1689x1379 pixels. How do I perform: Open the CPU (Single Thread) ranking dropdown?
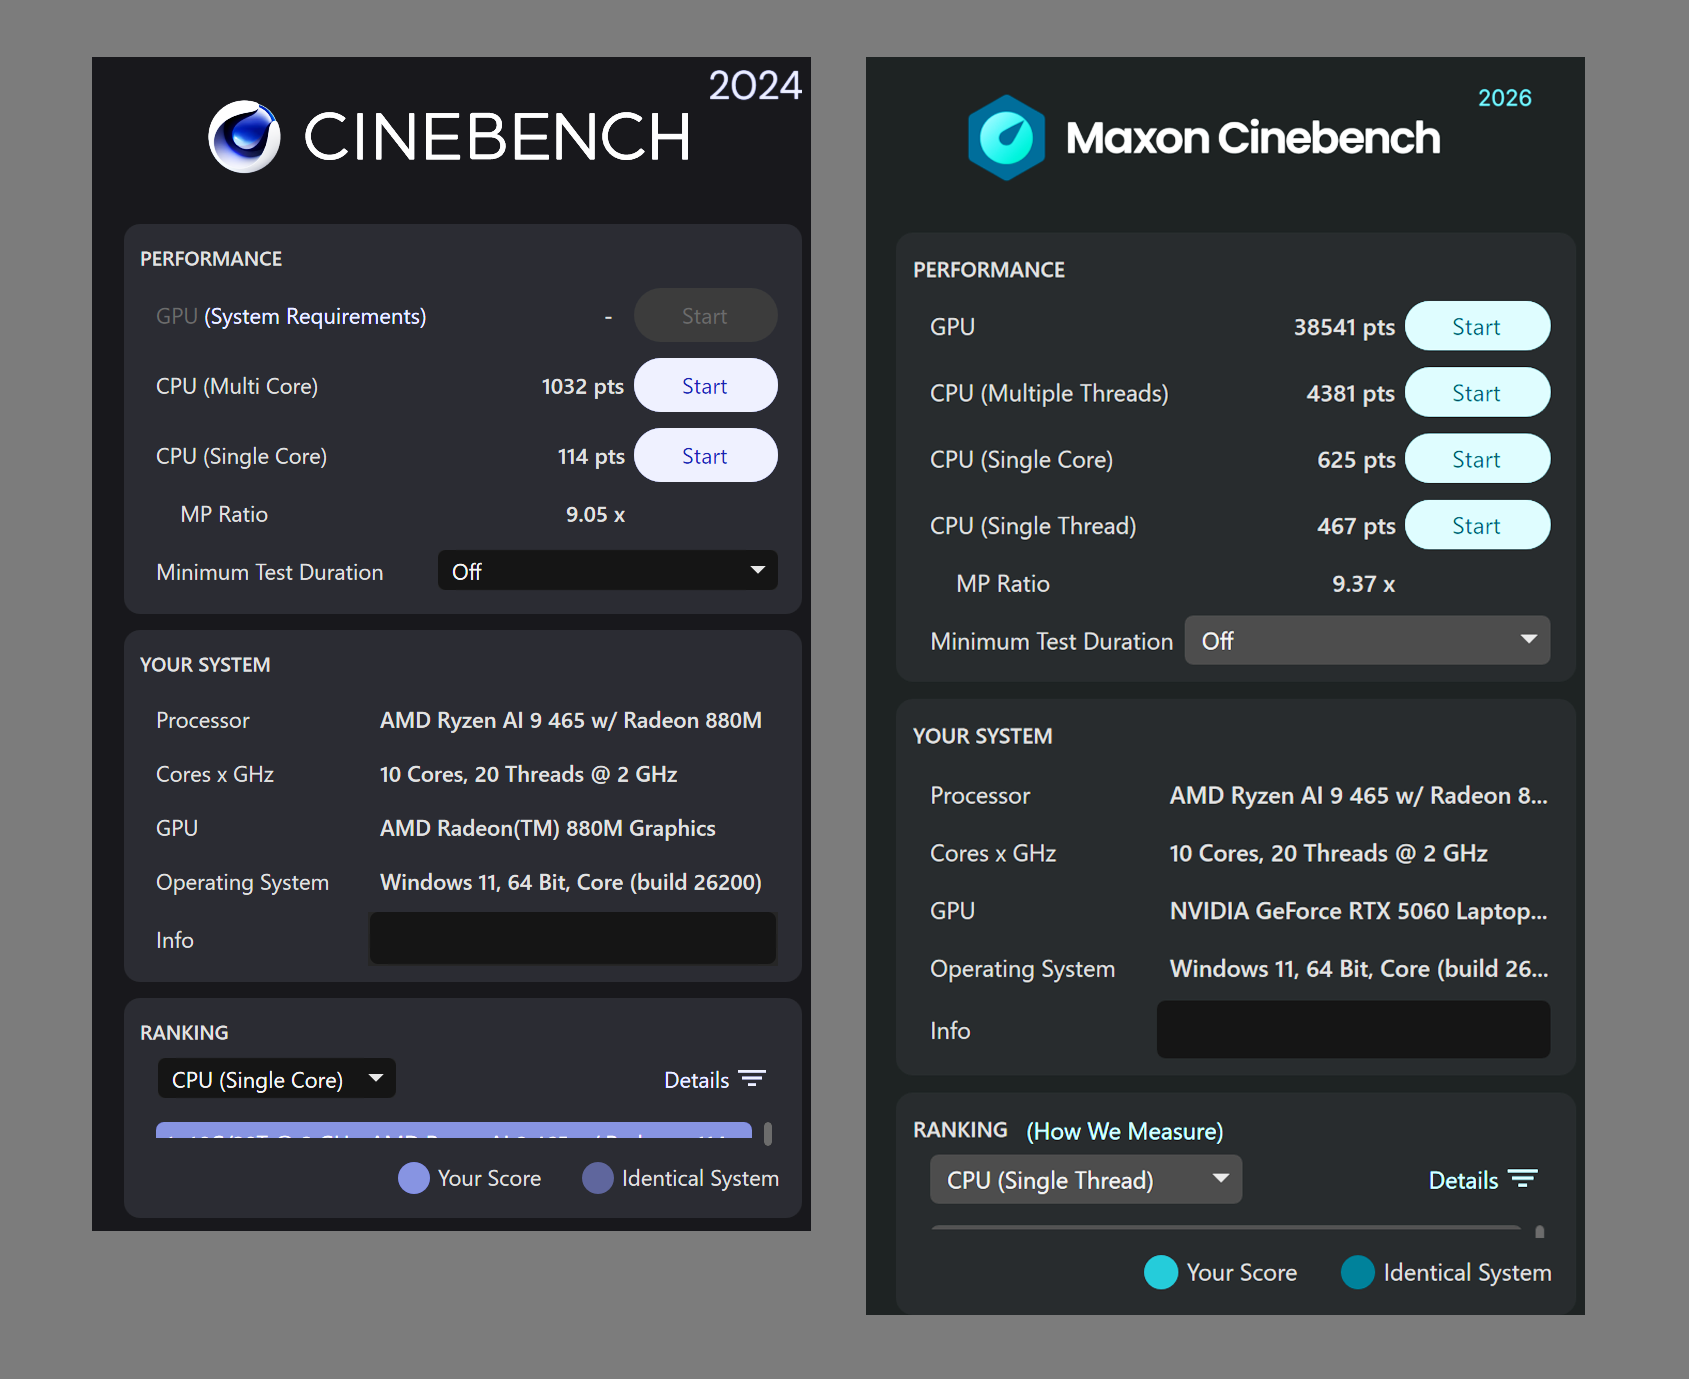[x=1086, y=1180]
